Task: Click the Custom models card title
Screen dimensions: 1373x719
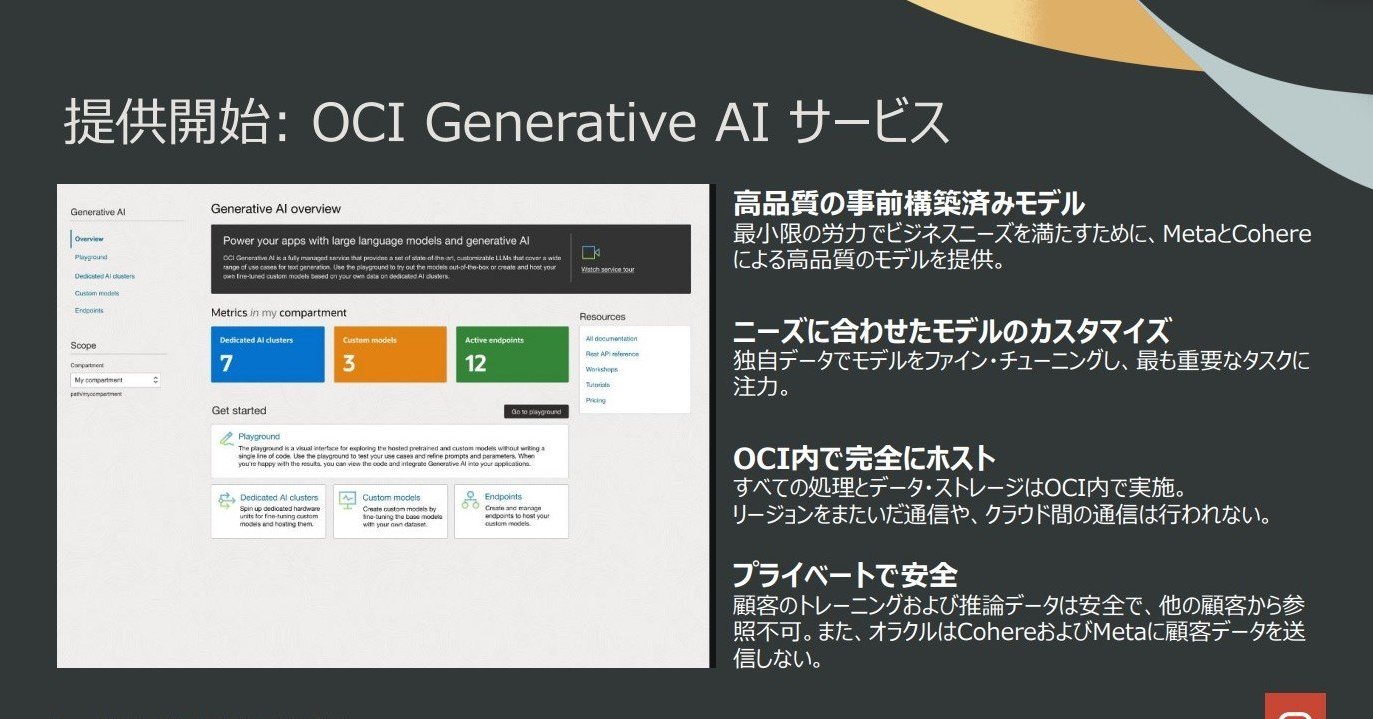Action: click(x=391, y=497)
